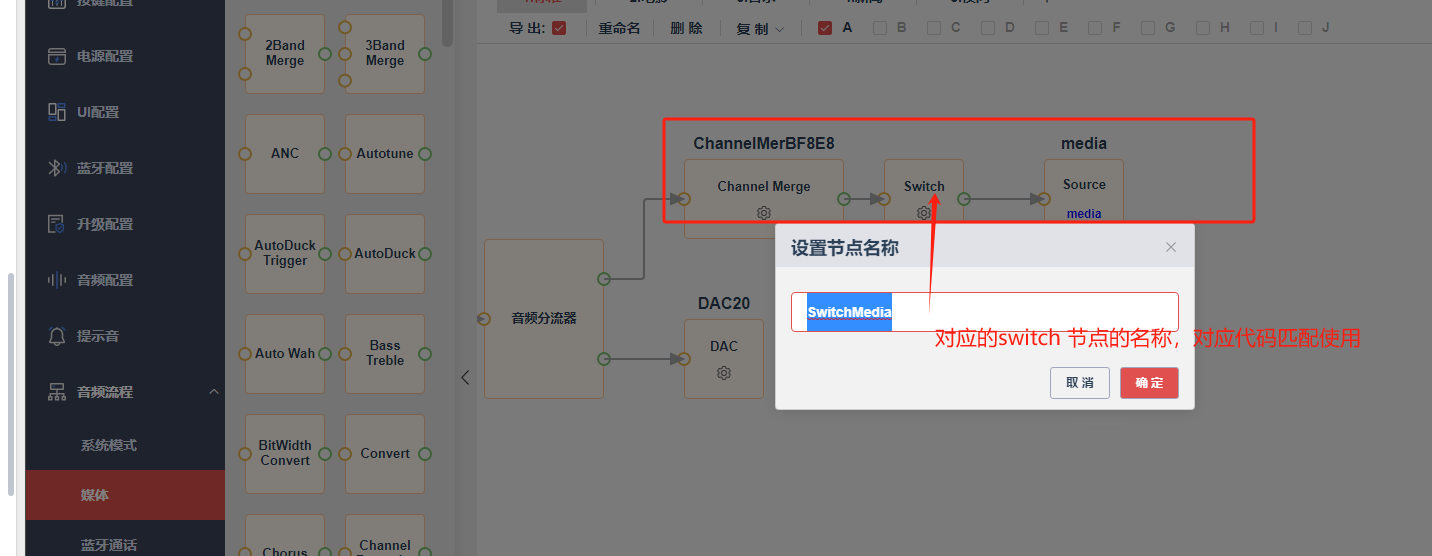This screenshot has height=556, width=1432.
Task: Open the 复制 dropdown menu
Action: click(761, 29)
